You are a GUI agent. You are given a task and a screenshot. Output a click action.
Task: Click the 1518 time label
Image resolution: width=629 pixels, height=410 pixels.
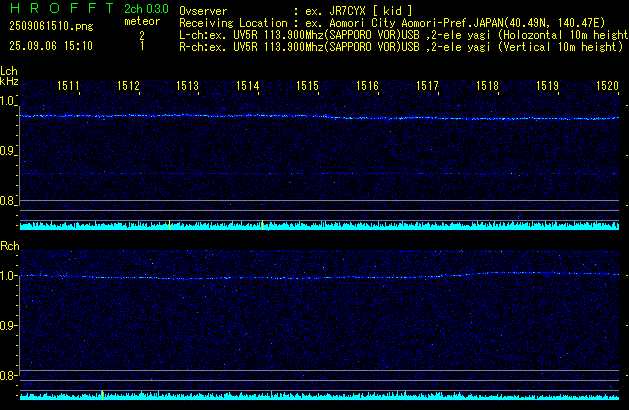point(487,86)
